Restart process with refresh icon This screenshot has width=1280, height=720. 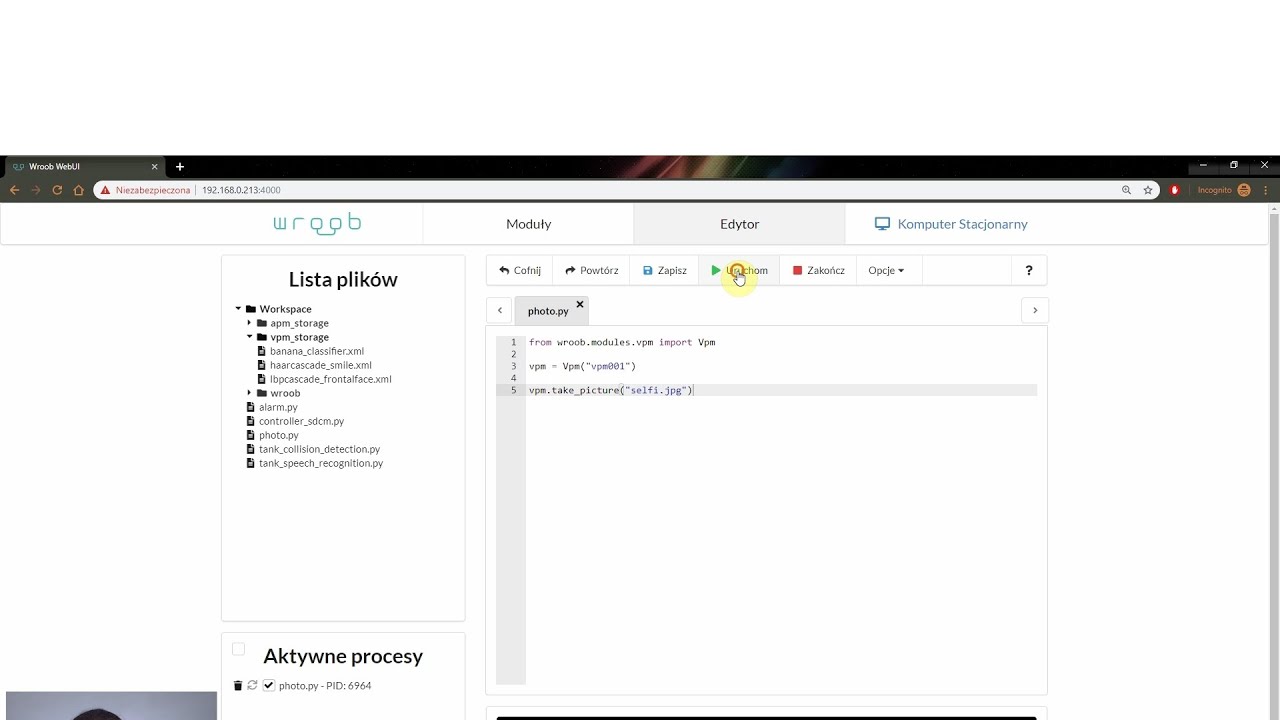[x=252, y=685]
